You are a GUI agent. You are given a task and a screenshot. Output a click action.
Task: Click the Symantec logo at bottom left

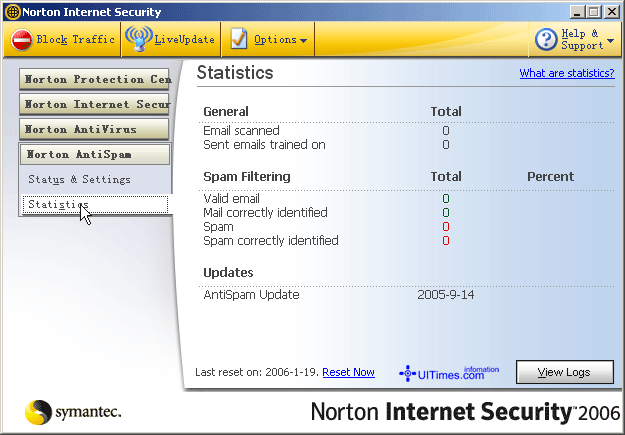click(x=73, y=412)
